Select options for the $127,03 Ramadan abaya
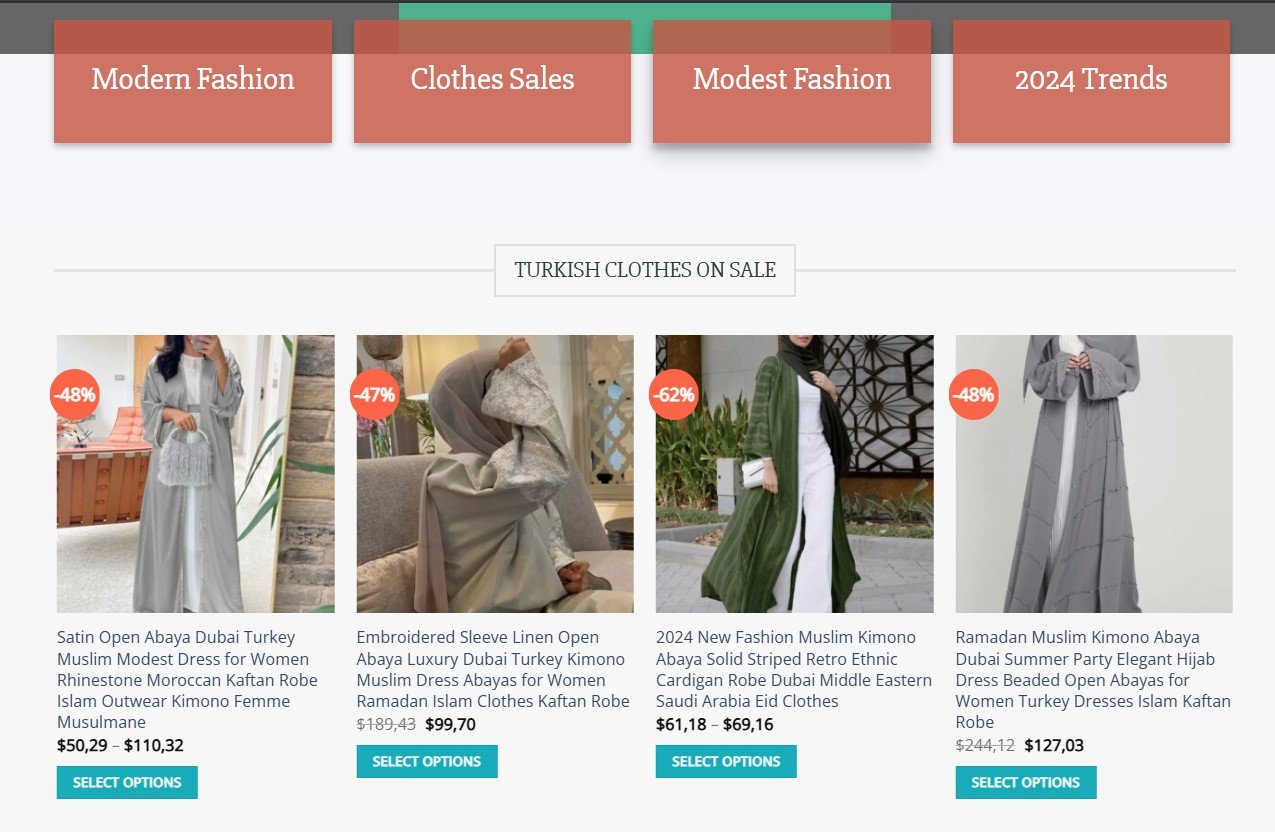 click(x=1026, y=782)
